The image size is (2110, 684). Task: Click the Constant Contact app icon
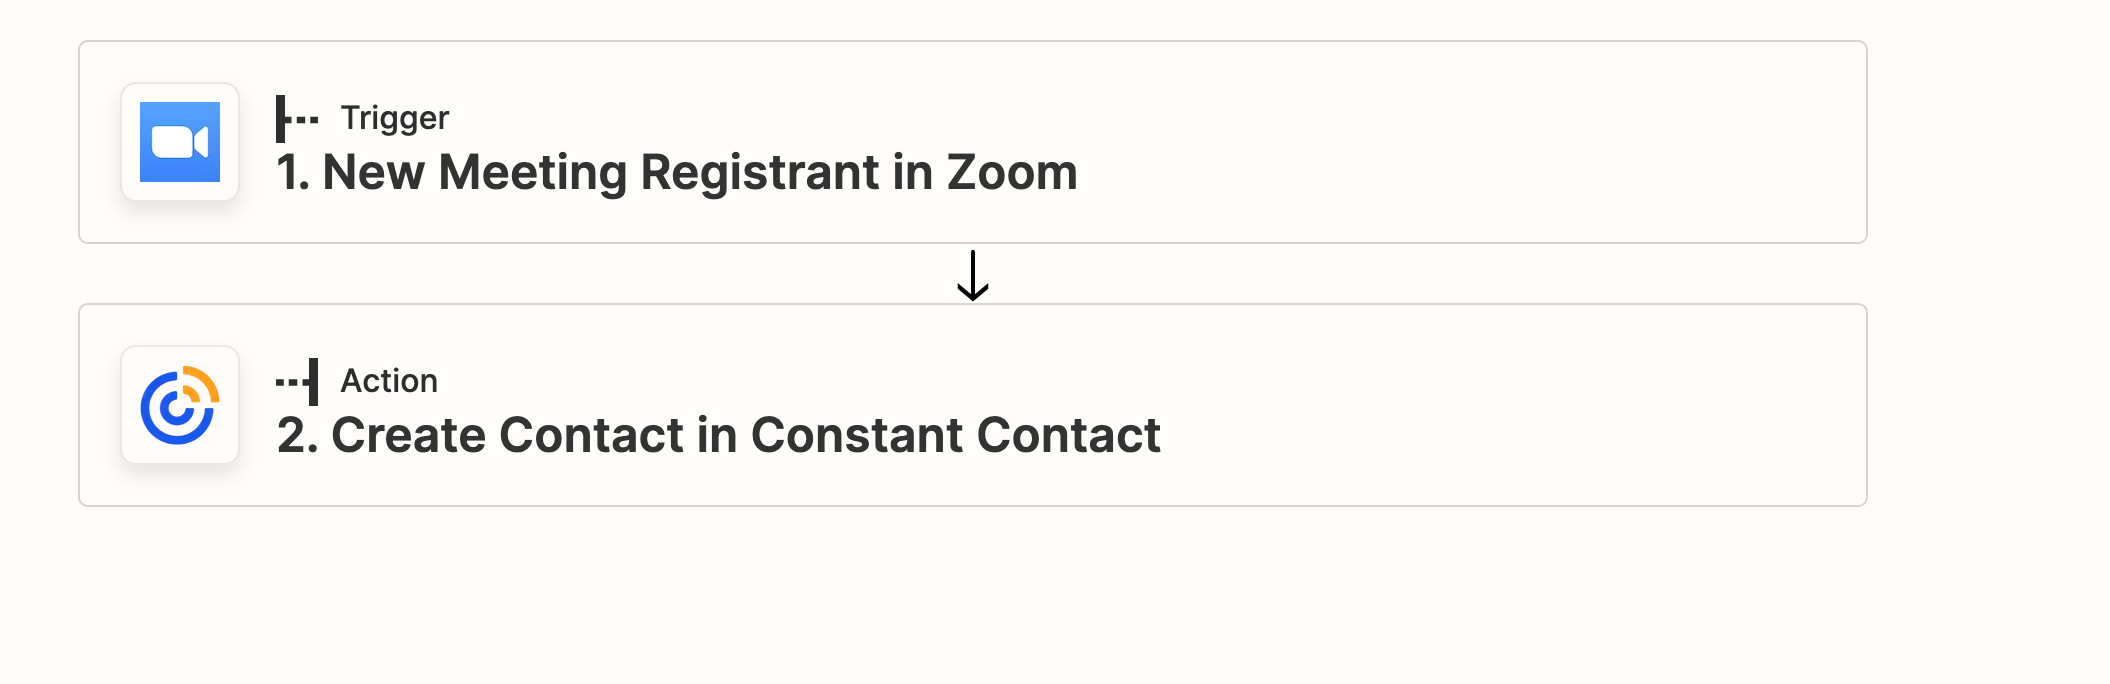[180, 405]
